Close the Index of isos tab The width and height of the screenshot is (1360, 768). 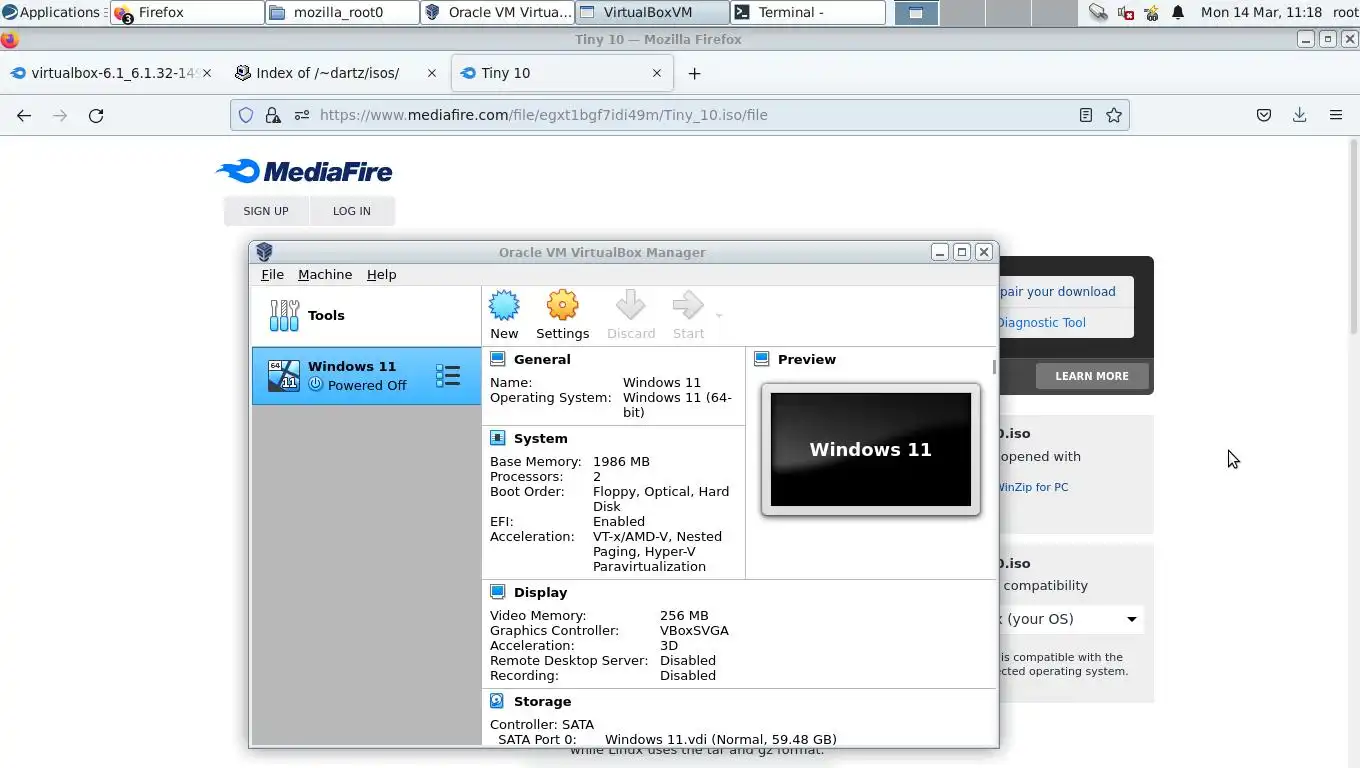(432, 73)
